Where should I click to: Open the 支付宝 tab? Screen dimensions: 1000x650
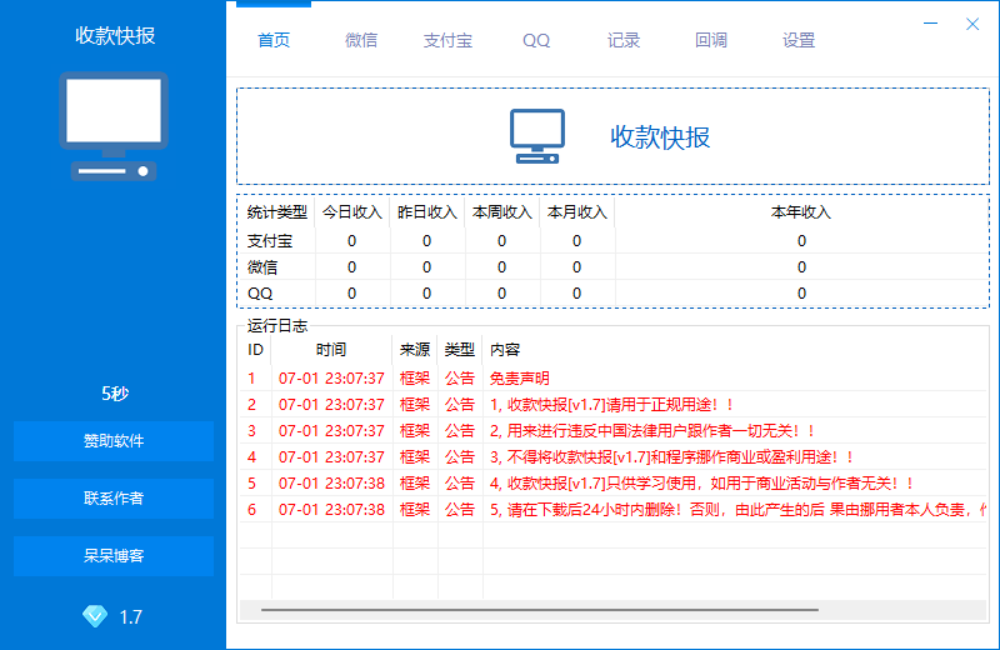point(448,41)
